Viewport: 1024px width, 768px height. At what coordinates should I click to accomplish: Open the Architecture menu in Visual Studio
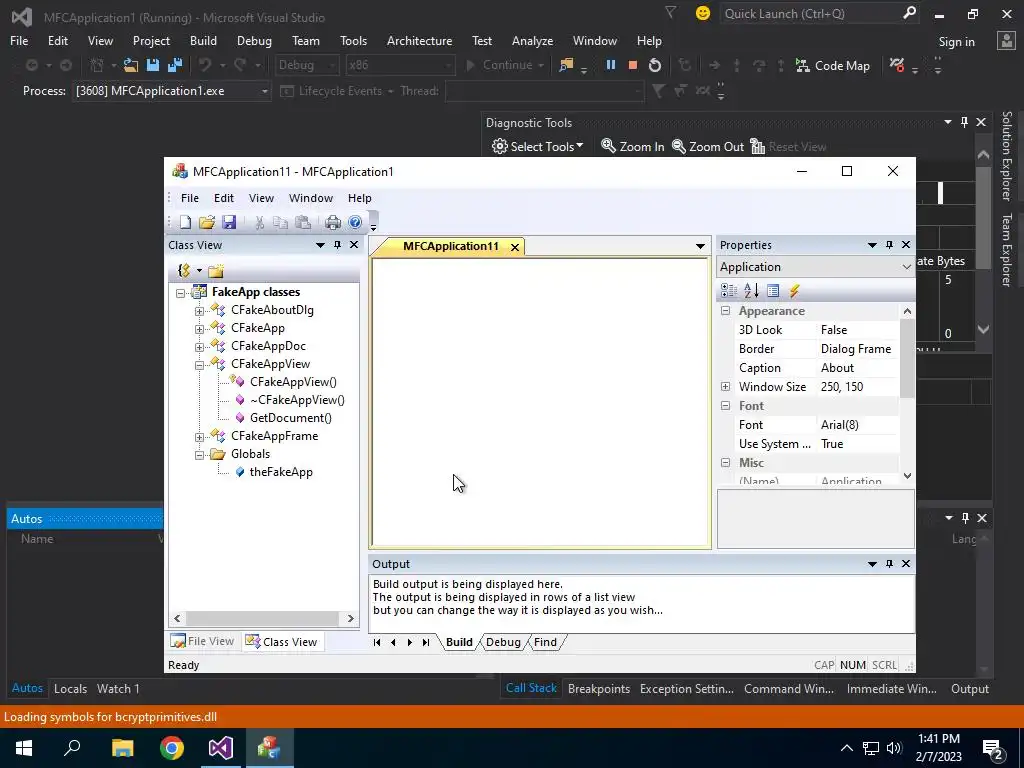419,40
